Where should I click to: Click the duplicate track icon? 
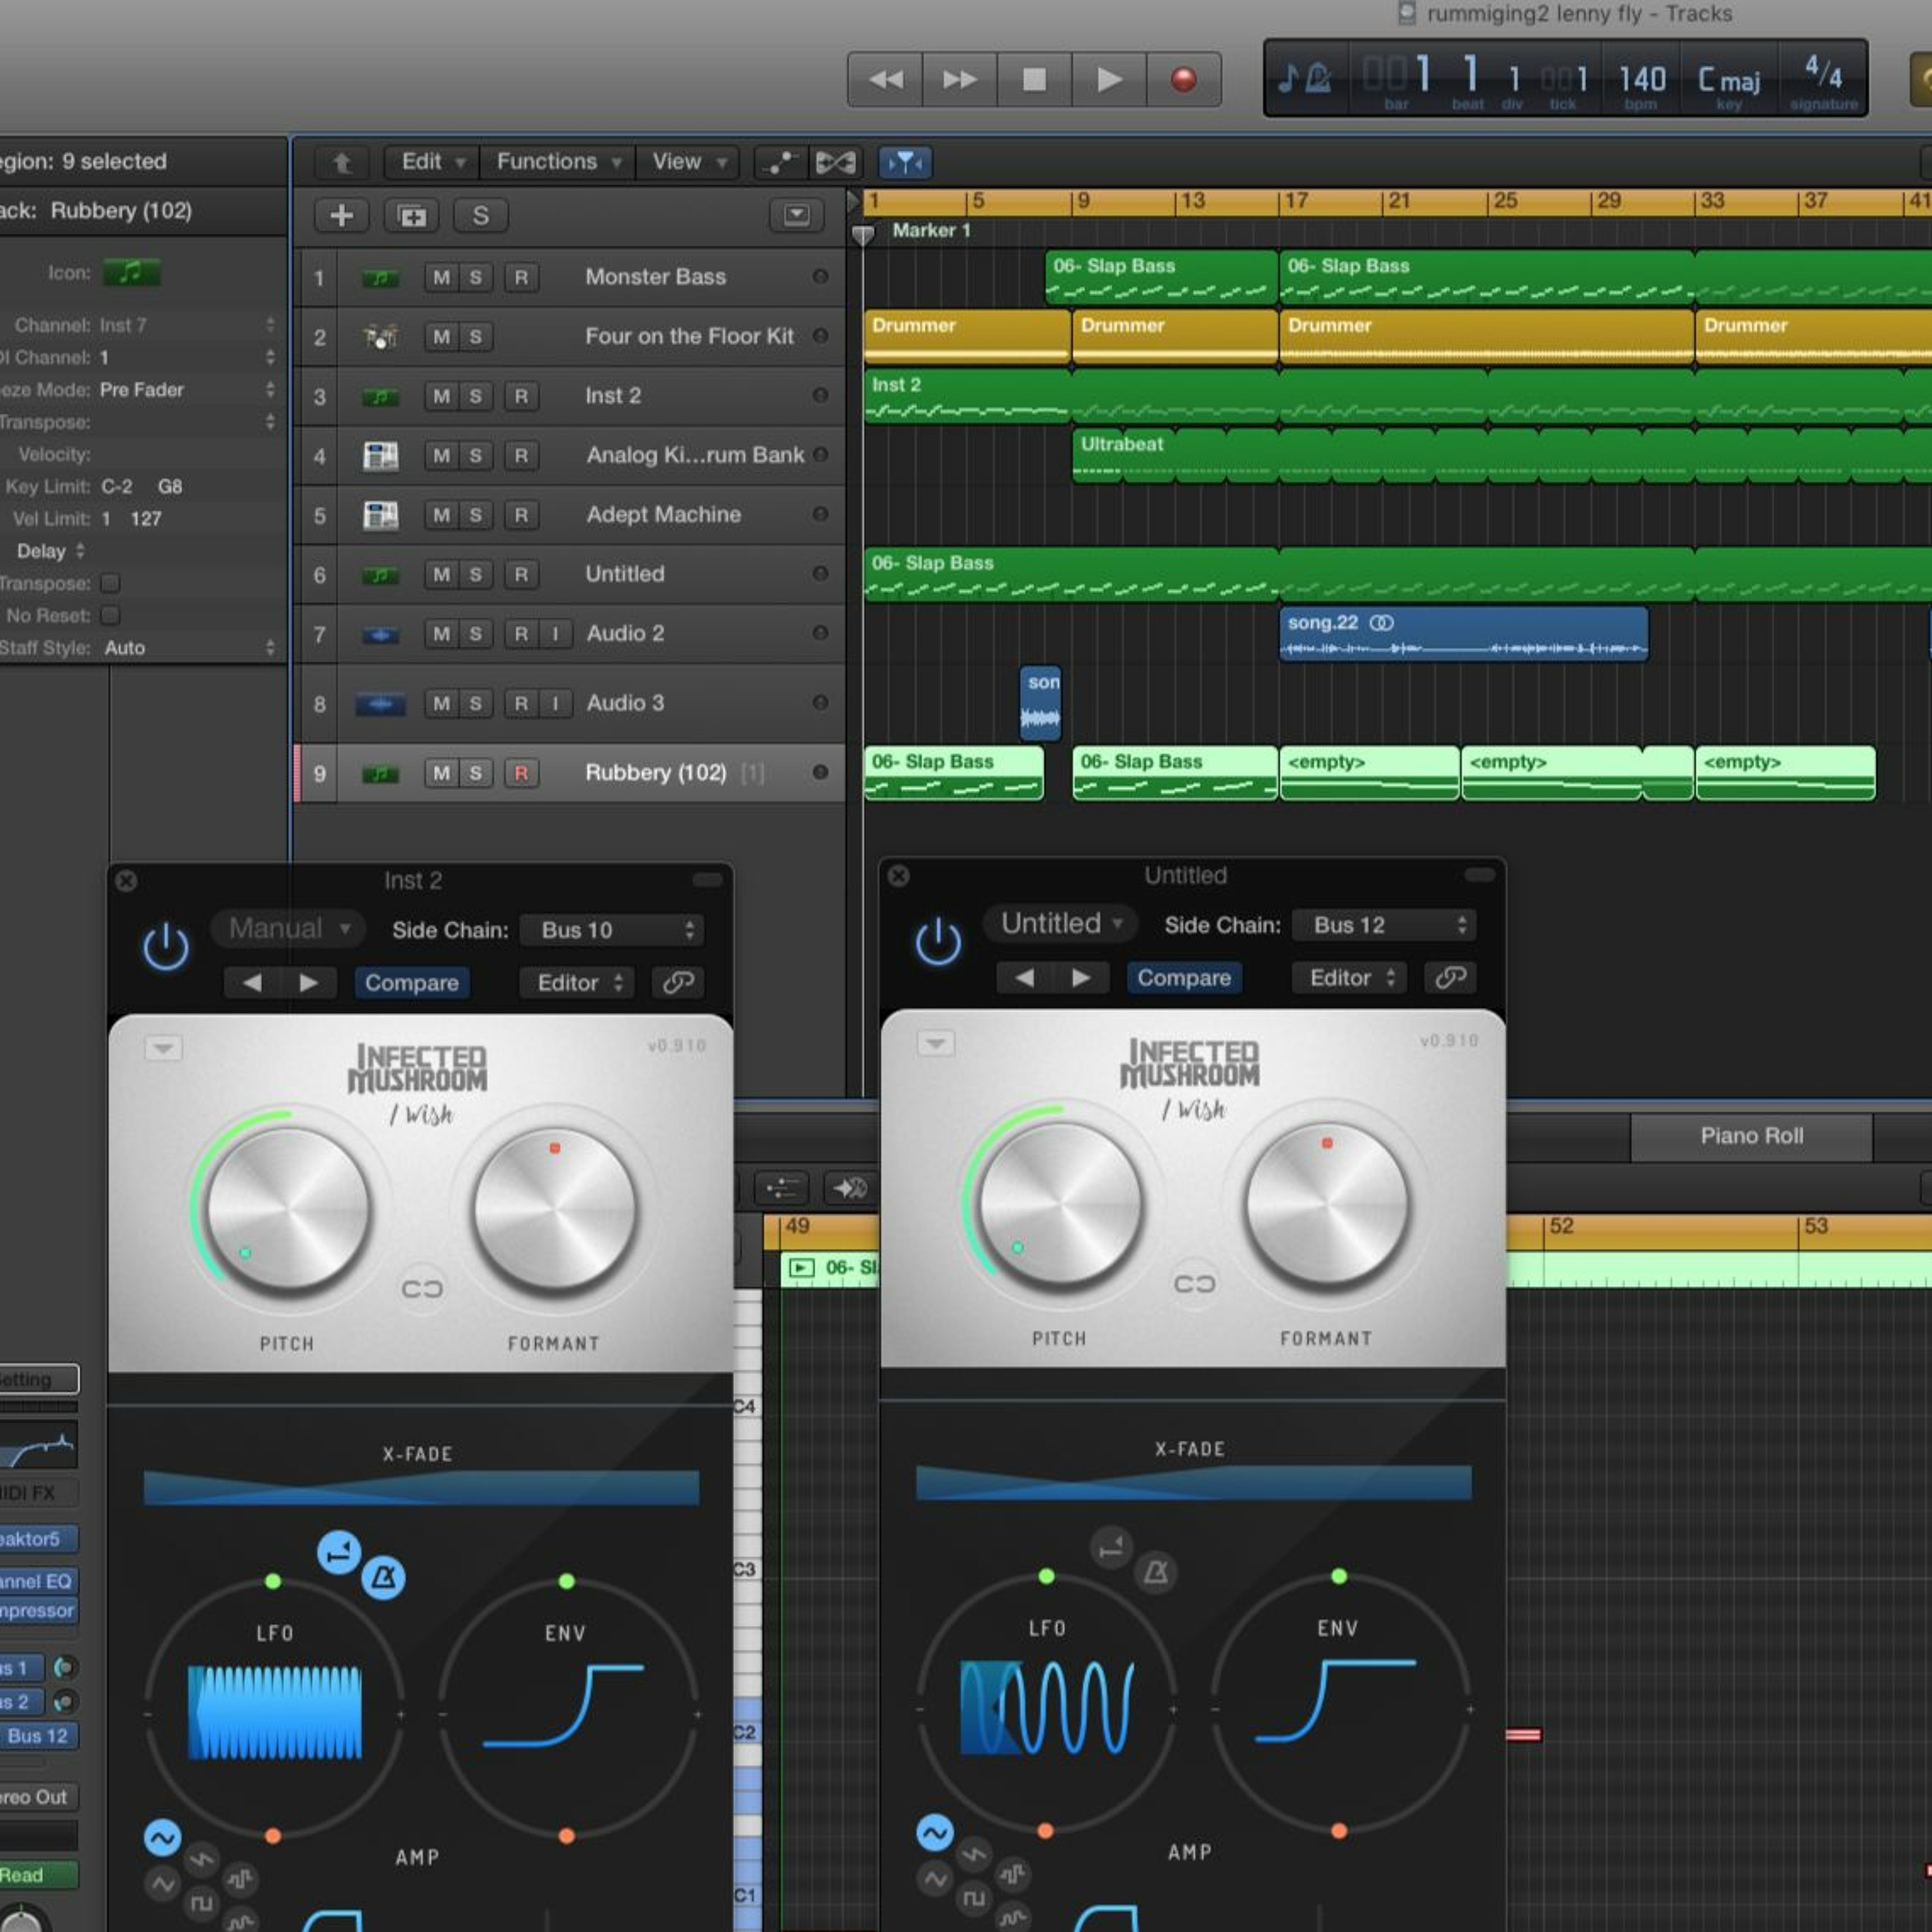pyautogui.click(x=412, y=215)
